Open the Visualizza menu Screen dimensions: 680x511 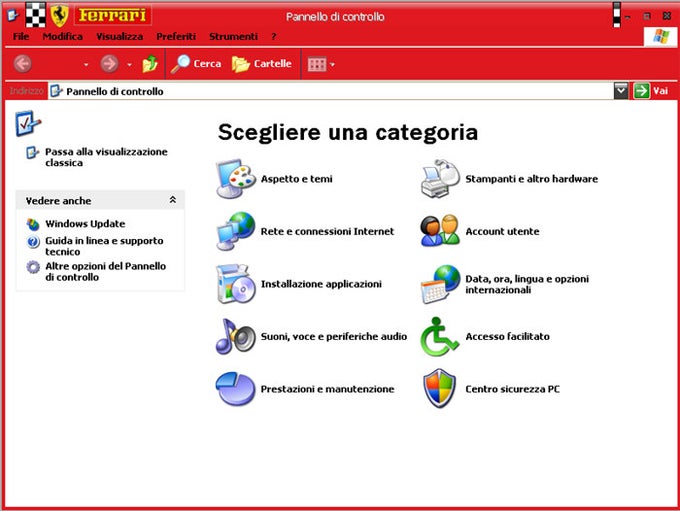pyautogui.click(x=119, y=36)
